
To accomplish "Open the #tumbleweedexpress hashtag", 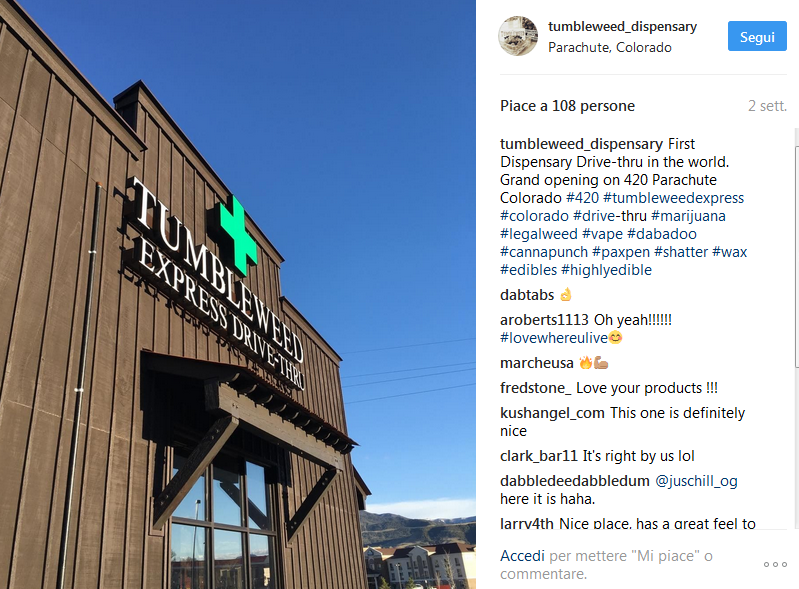I will (x=673, y=198).
